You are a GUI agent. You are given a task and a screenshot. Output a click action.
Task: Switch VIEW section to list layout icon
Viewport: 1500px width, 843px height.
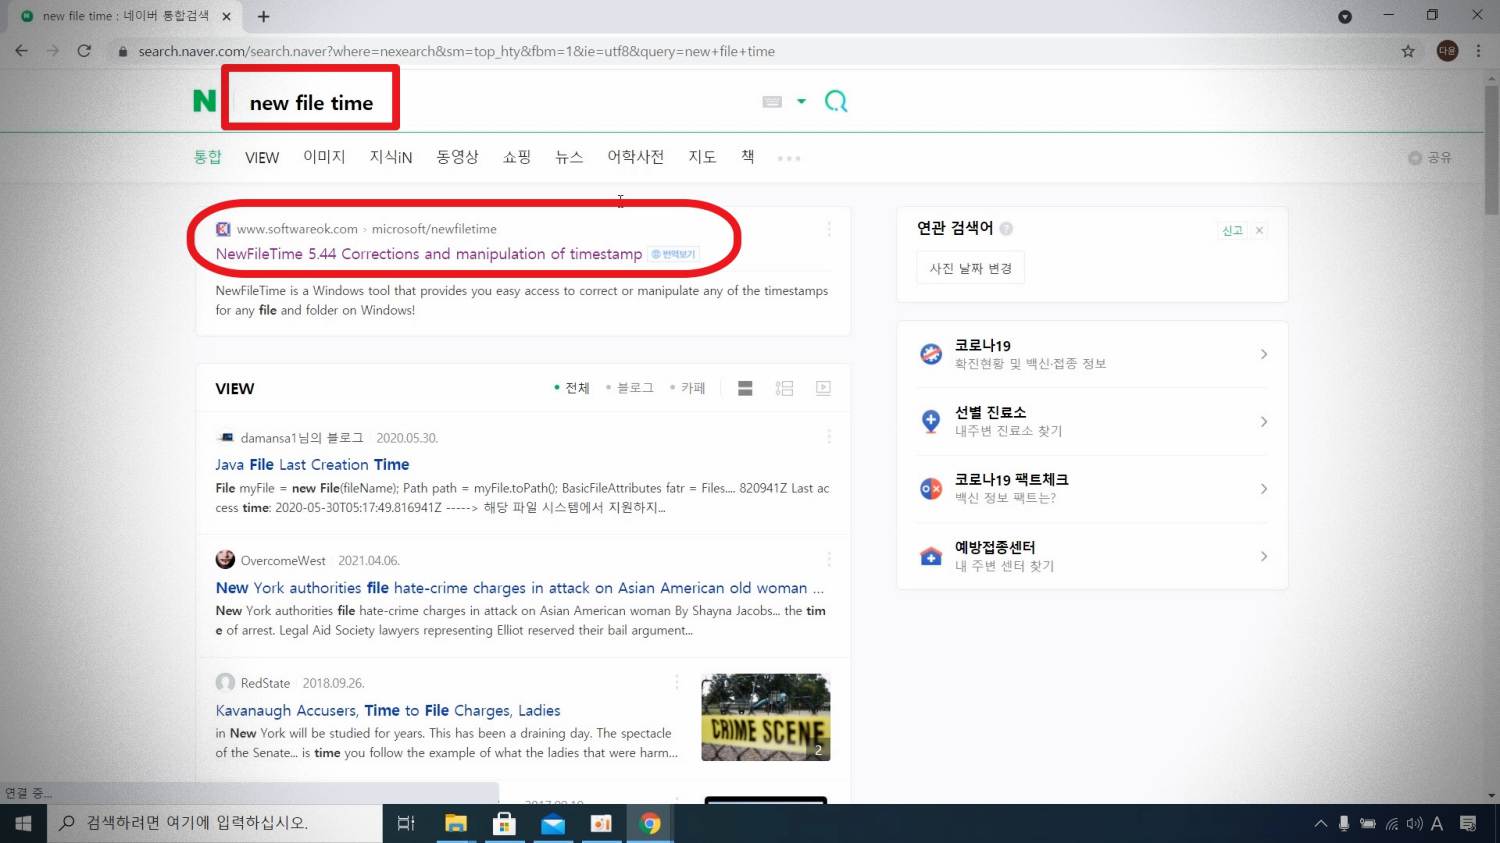(745, 388)
